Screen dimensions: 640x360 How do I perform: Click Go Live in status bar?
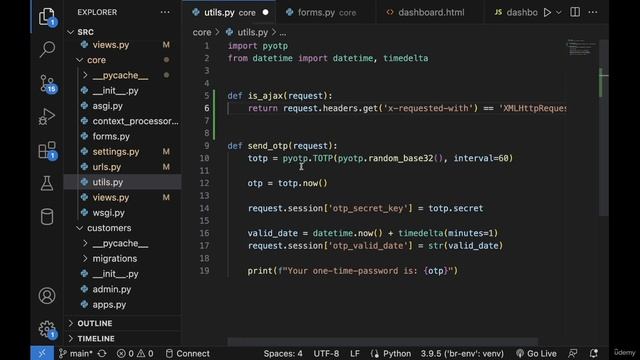(x=536, y=353)
